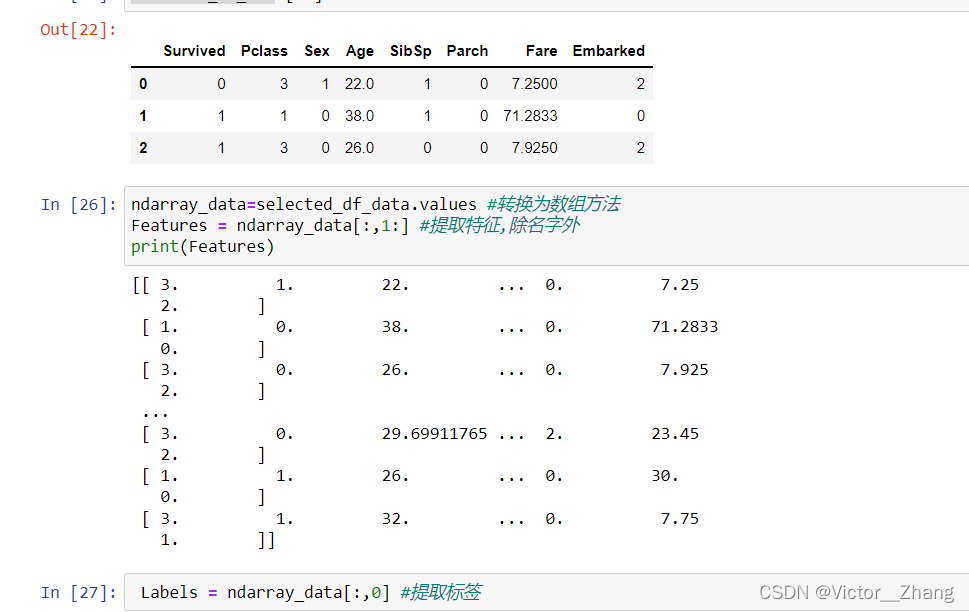Click the Pclass column header
The image size is (969, 612).
[264, 51]
